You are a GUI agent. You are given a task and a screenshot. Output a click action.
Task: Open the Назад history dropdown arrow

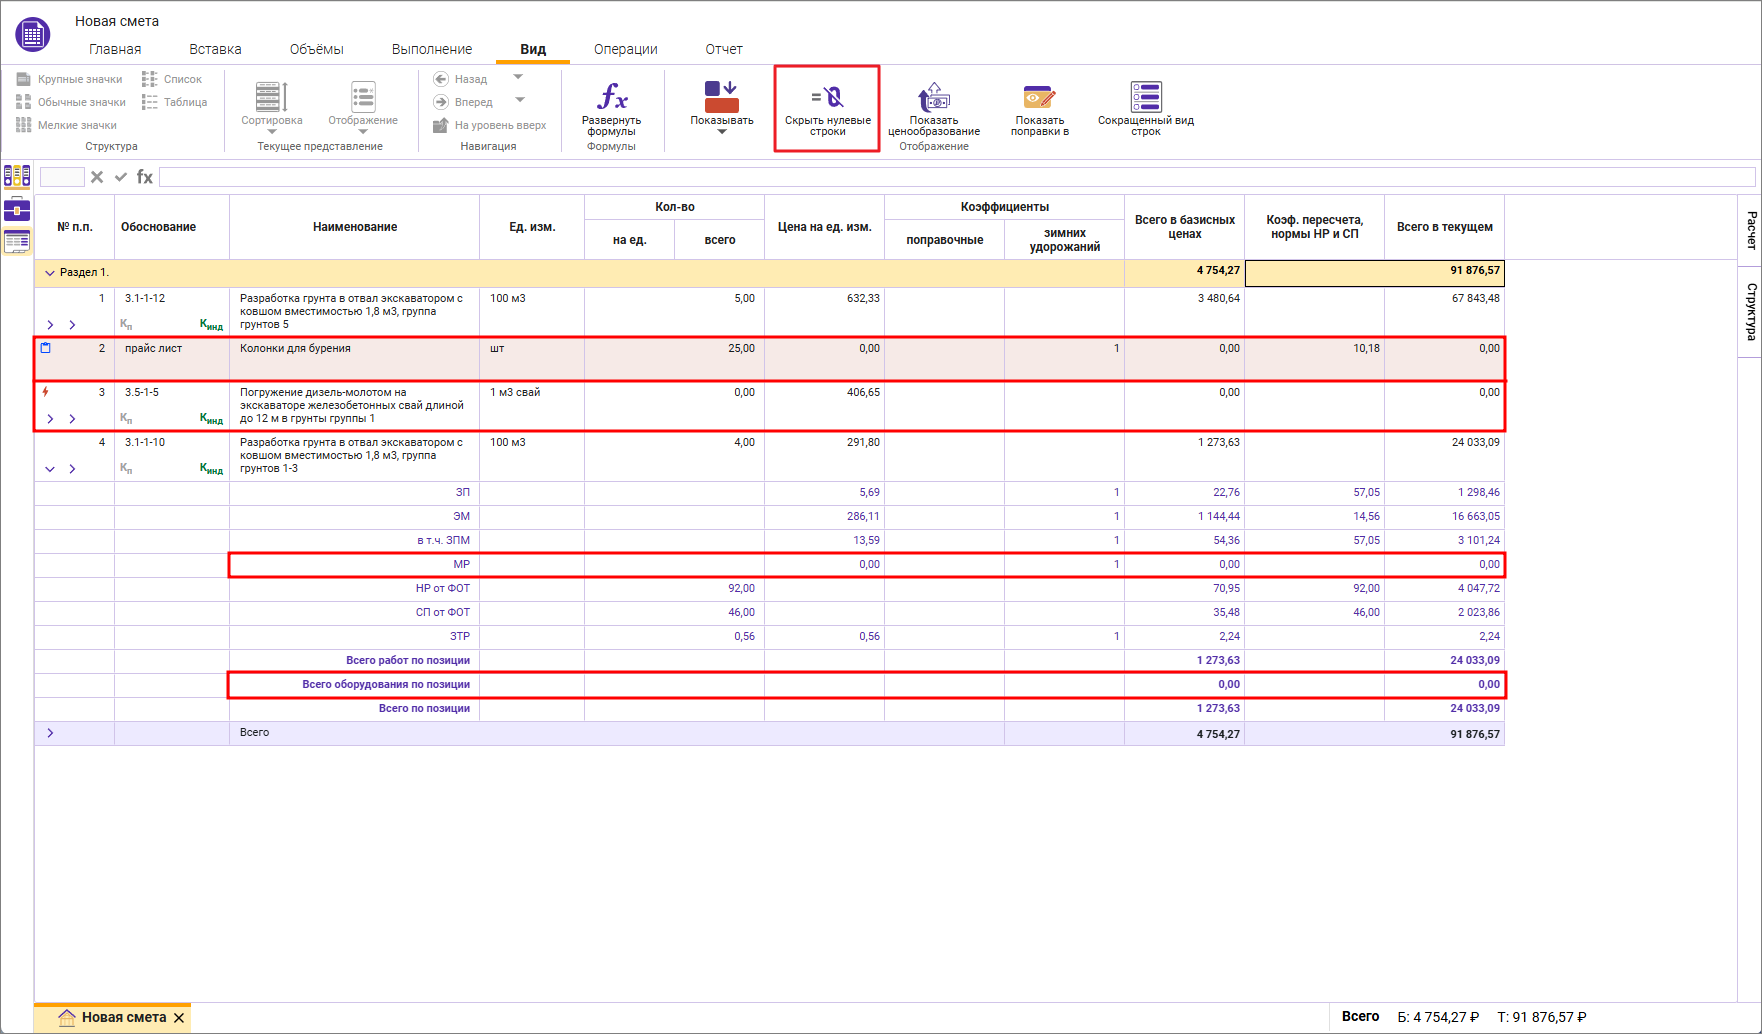(x=518, y=77)
